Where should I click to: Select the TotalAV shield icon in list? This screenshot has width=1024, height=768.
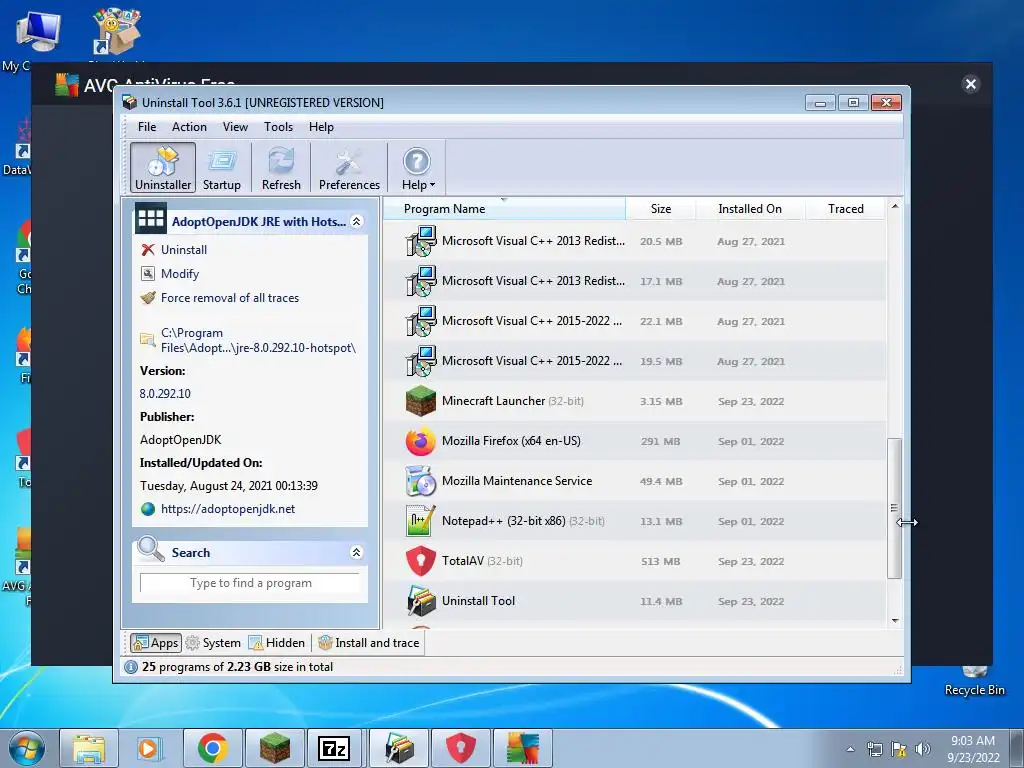click(421, 561)
